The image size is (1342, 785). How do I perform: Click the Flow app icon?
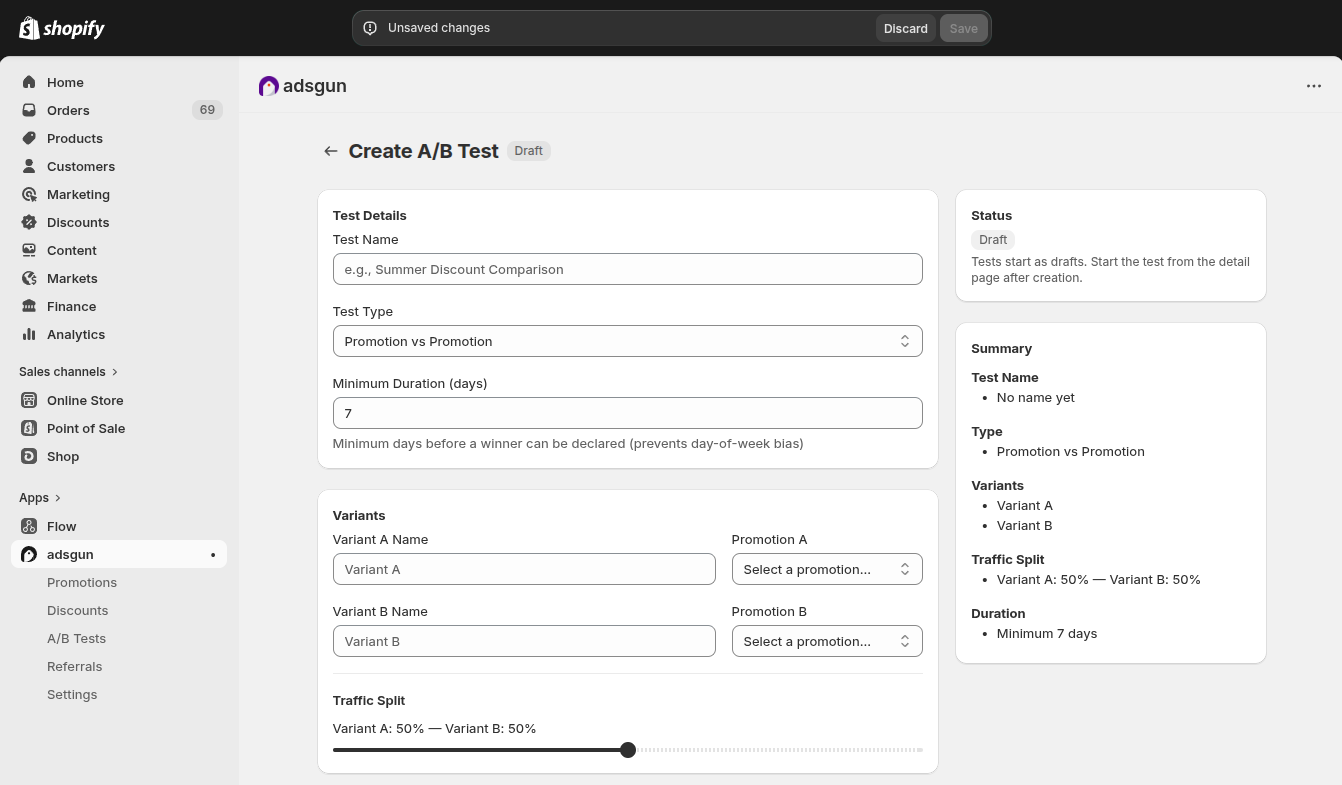[29, 526]
